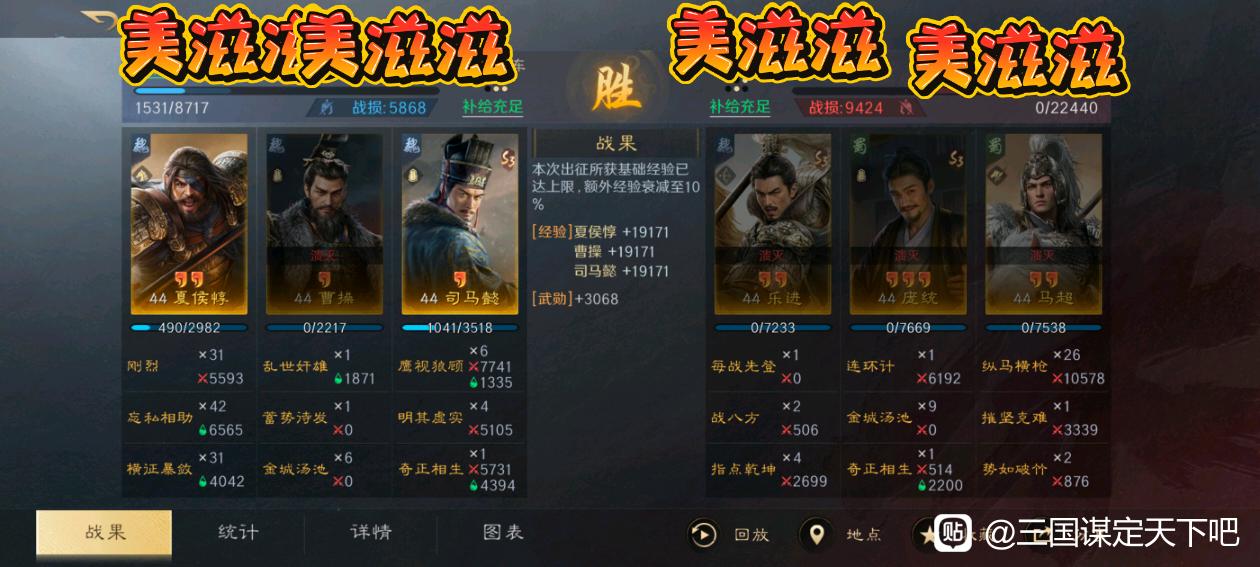Tap the red flame icon beside 战损 9424
The height and width of the screenshot is (567, 1260).
[x=906, y=107]
